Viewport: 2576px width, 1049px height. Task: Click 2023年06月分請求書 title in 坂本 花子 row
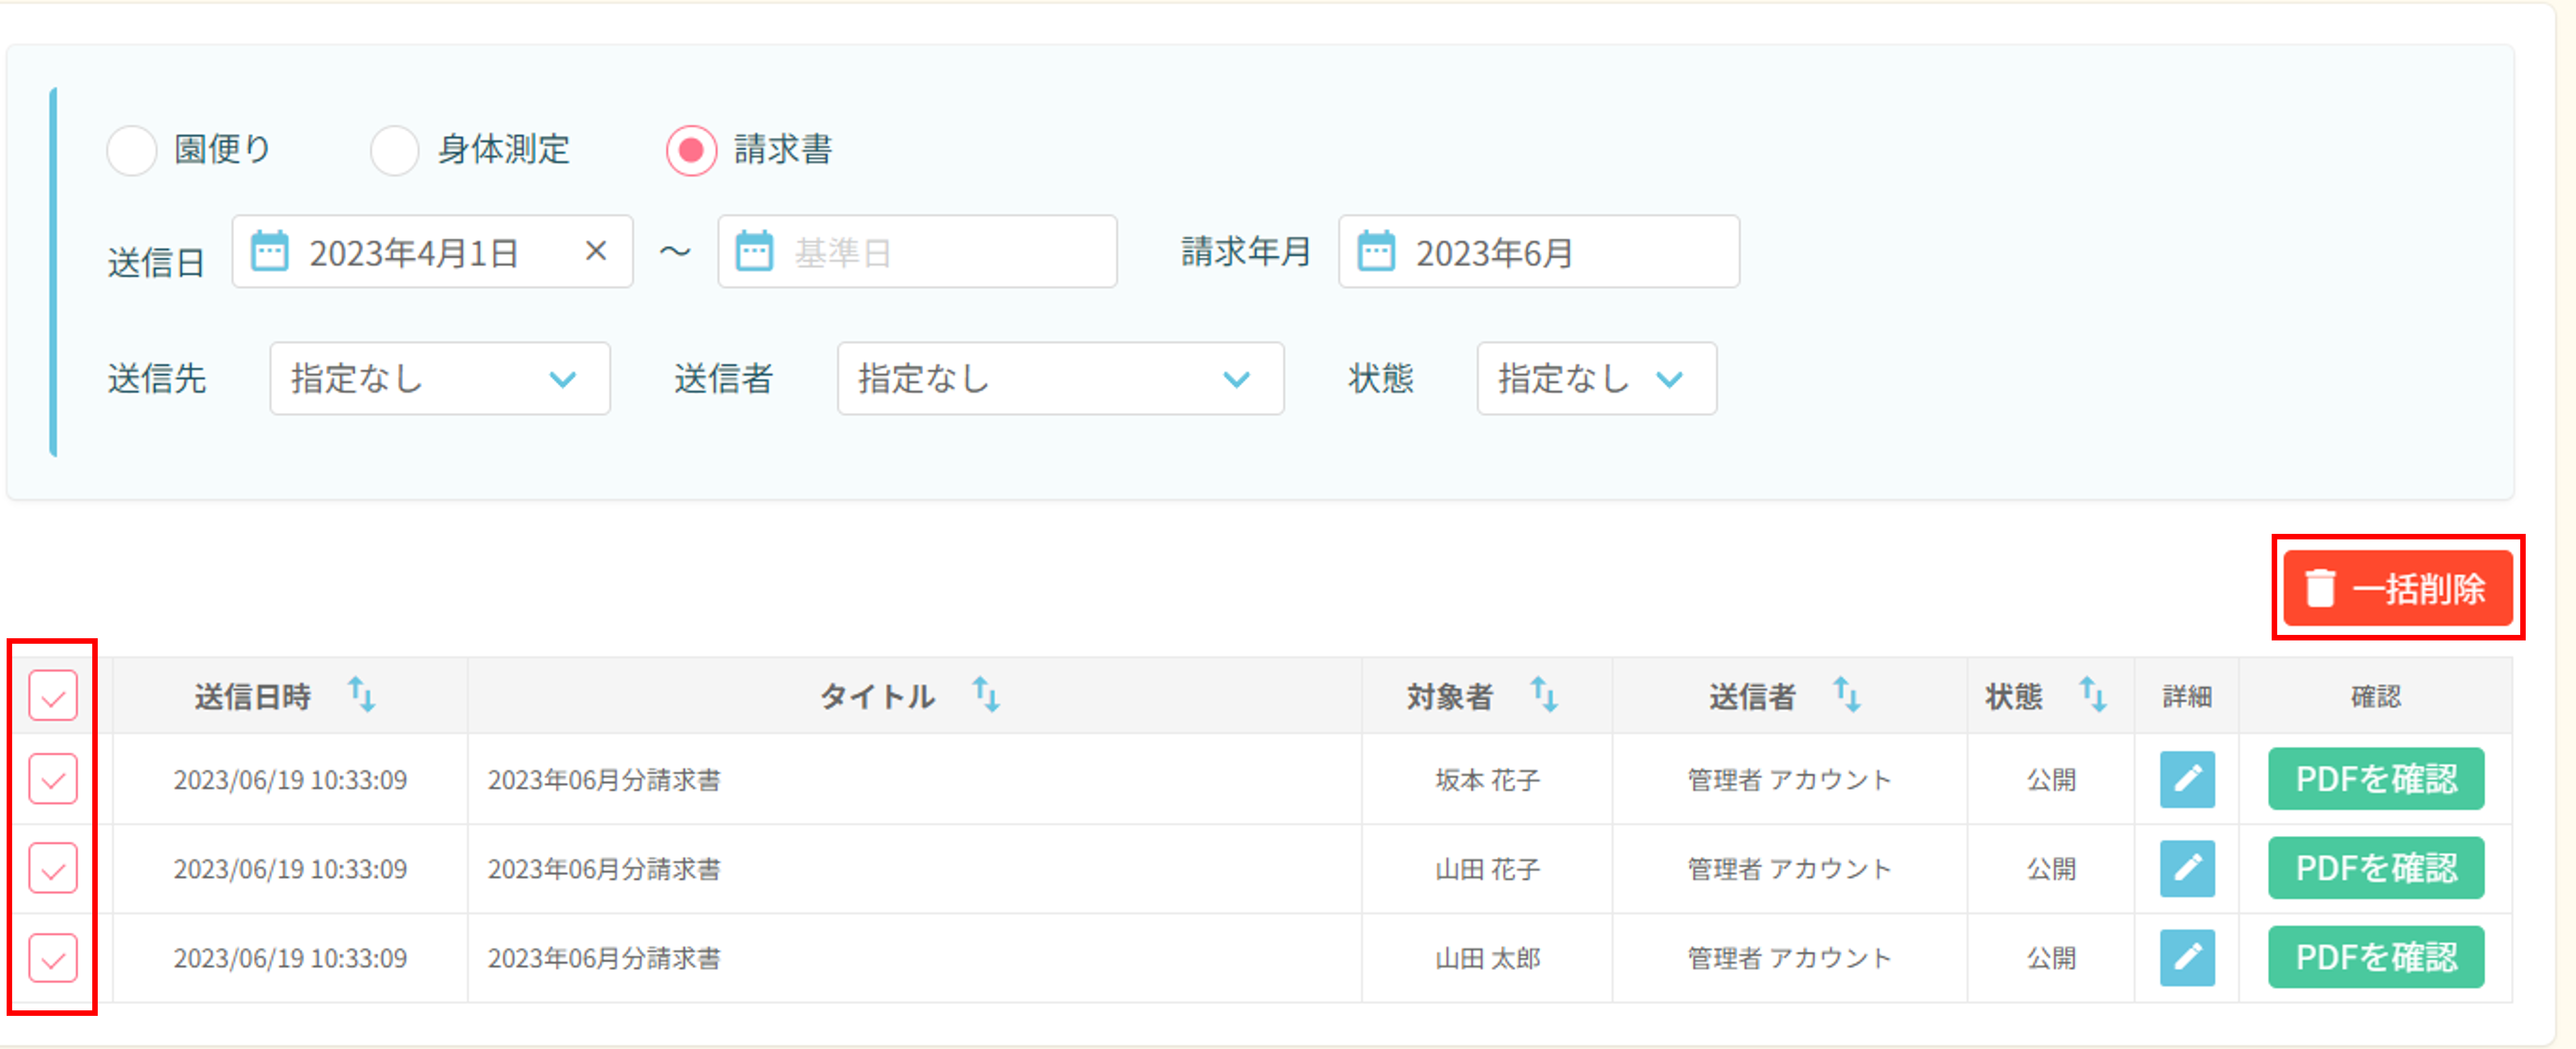604,780
